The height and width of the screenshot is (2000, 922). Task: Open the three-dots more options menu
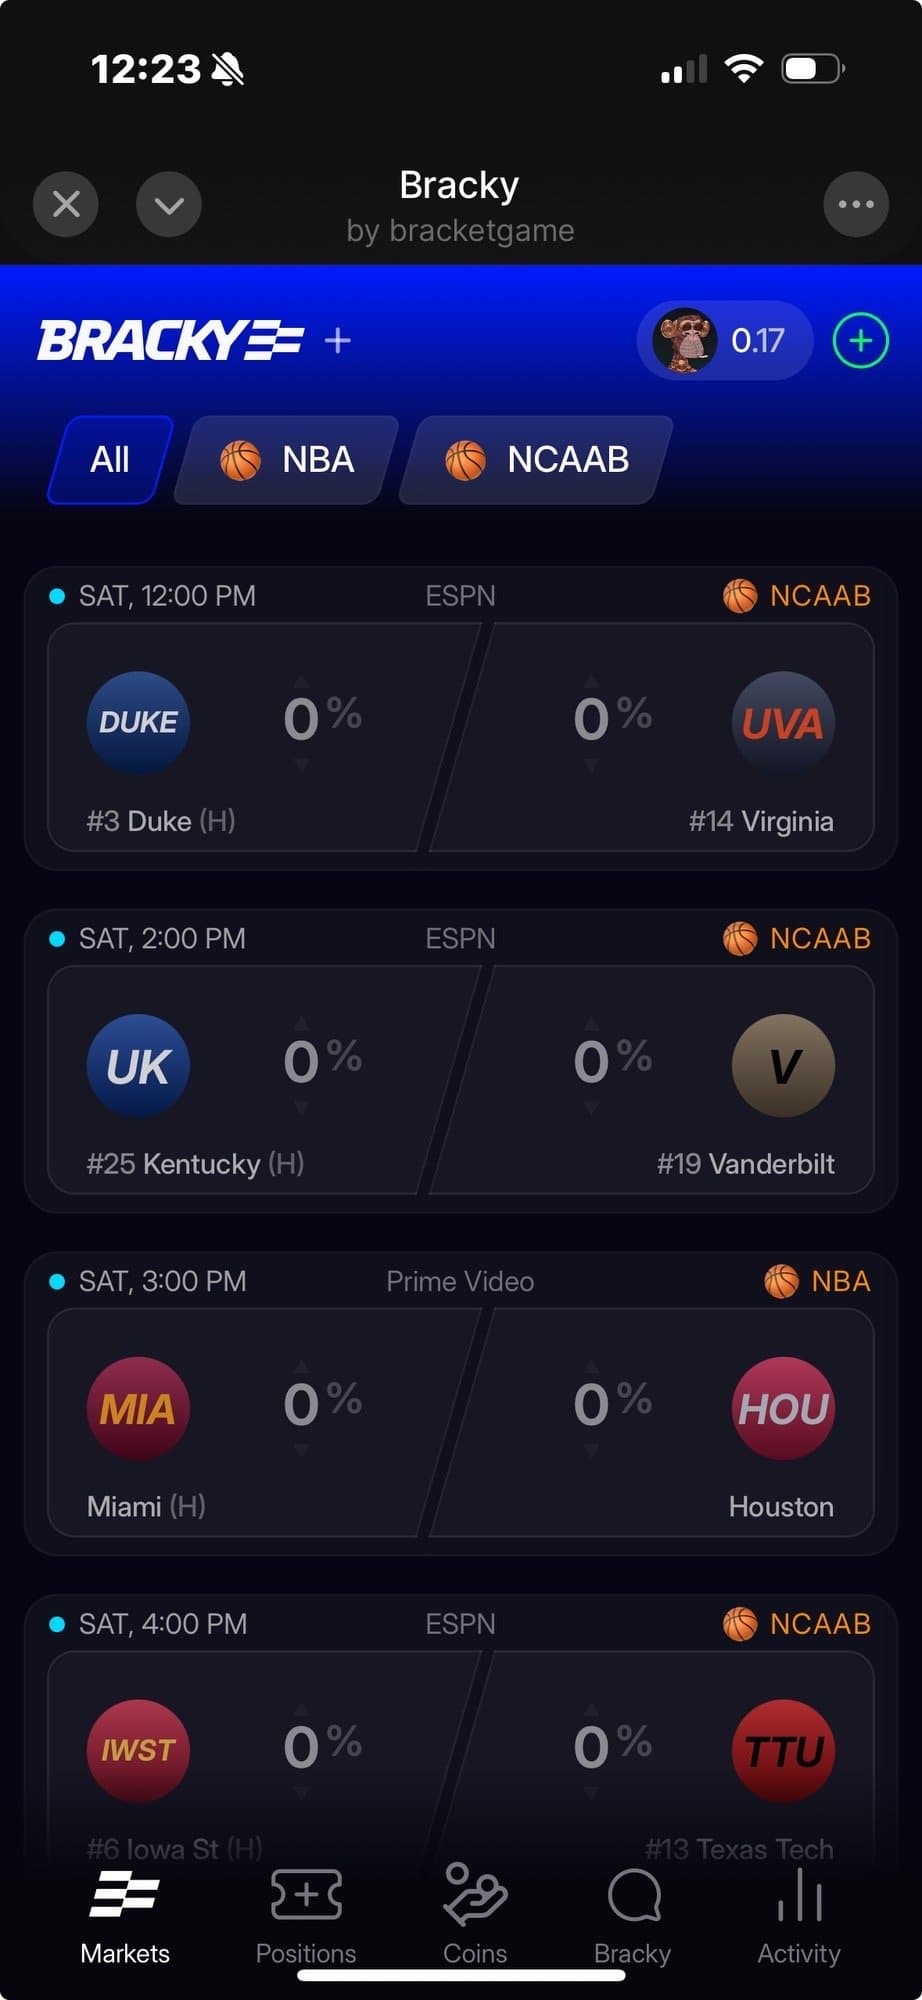[856, 205]
